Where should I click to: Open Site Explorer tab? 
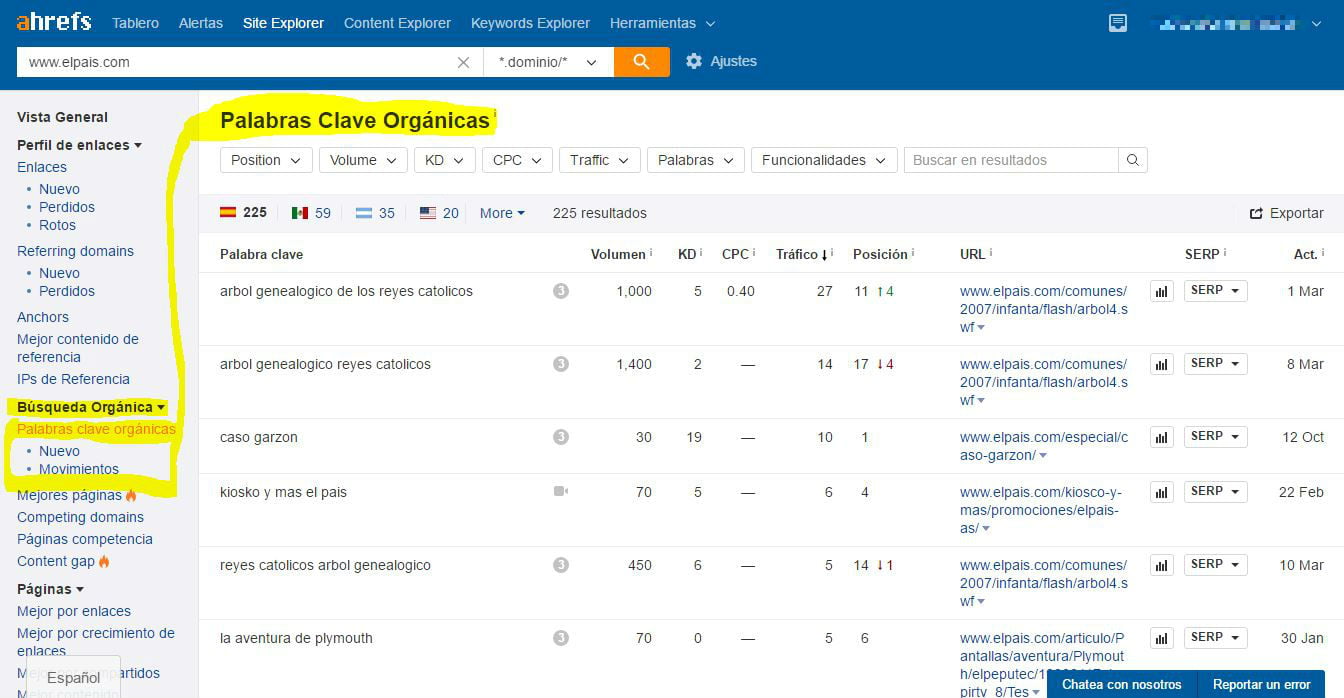[x=283, y=23]
